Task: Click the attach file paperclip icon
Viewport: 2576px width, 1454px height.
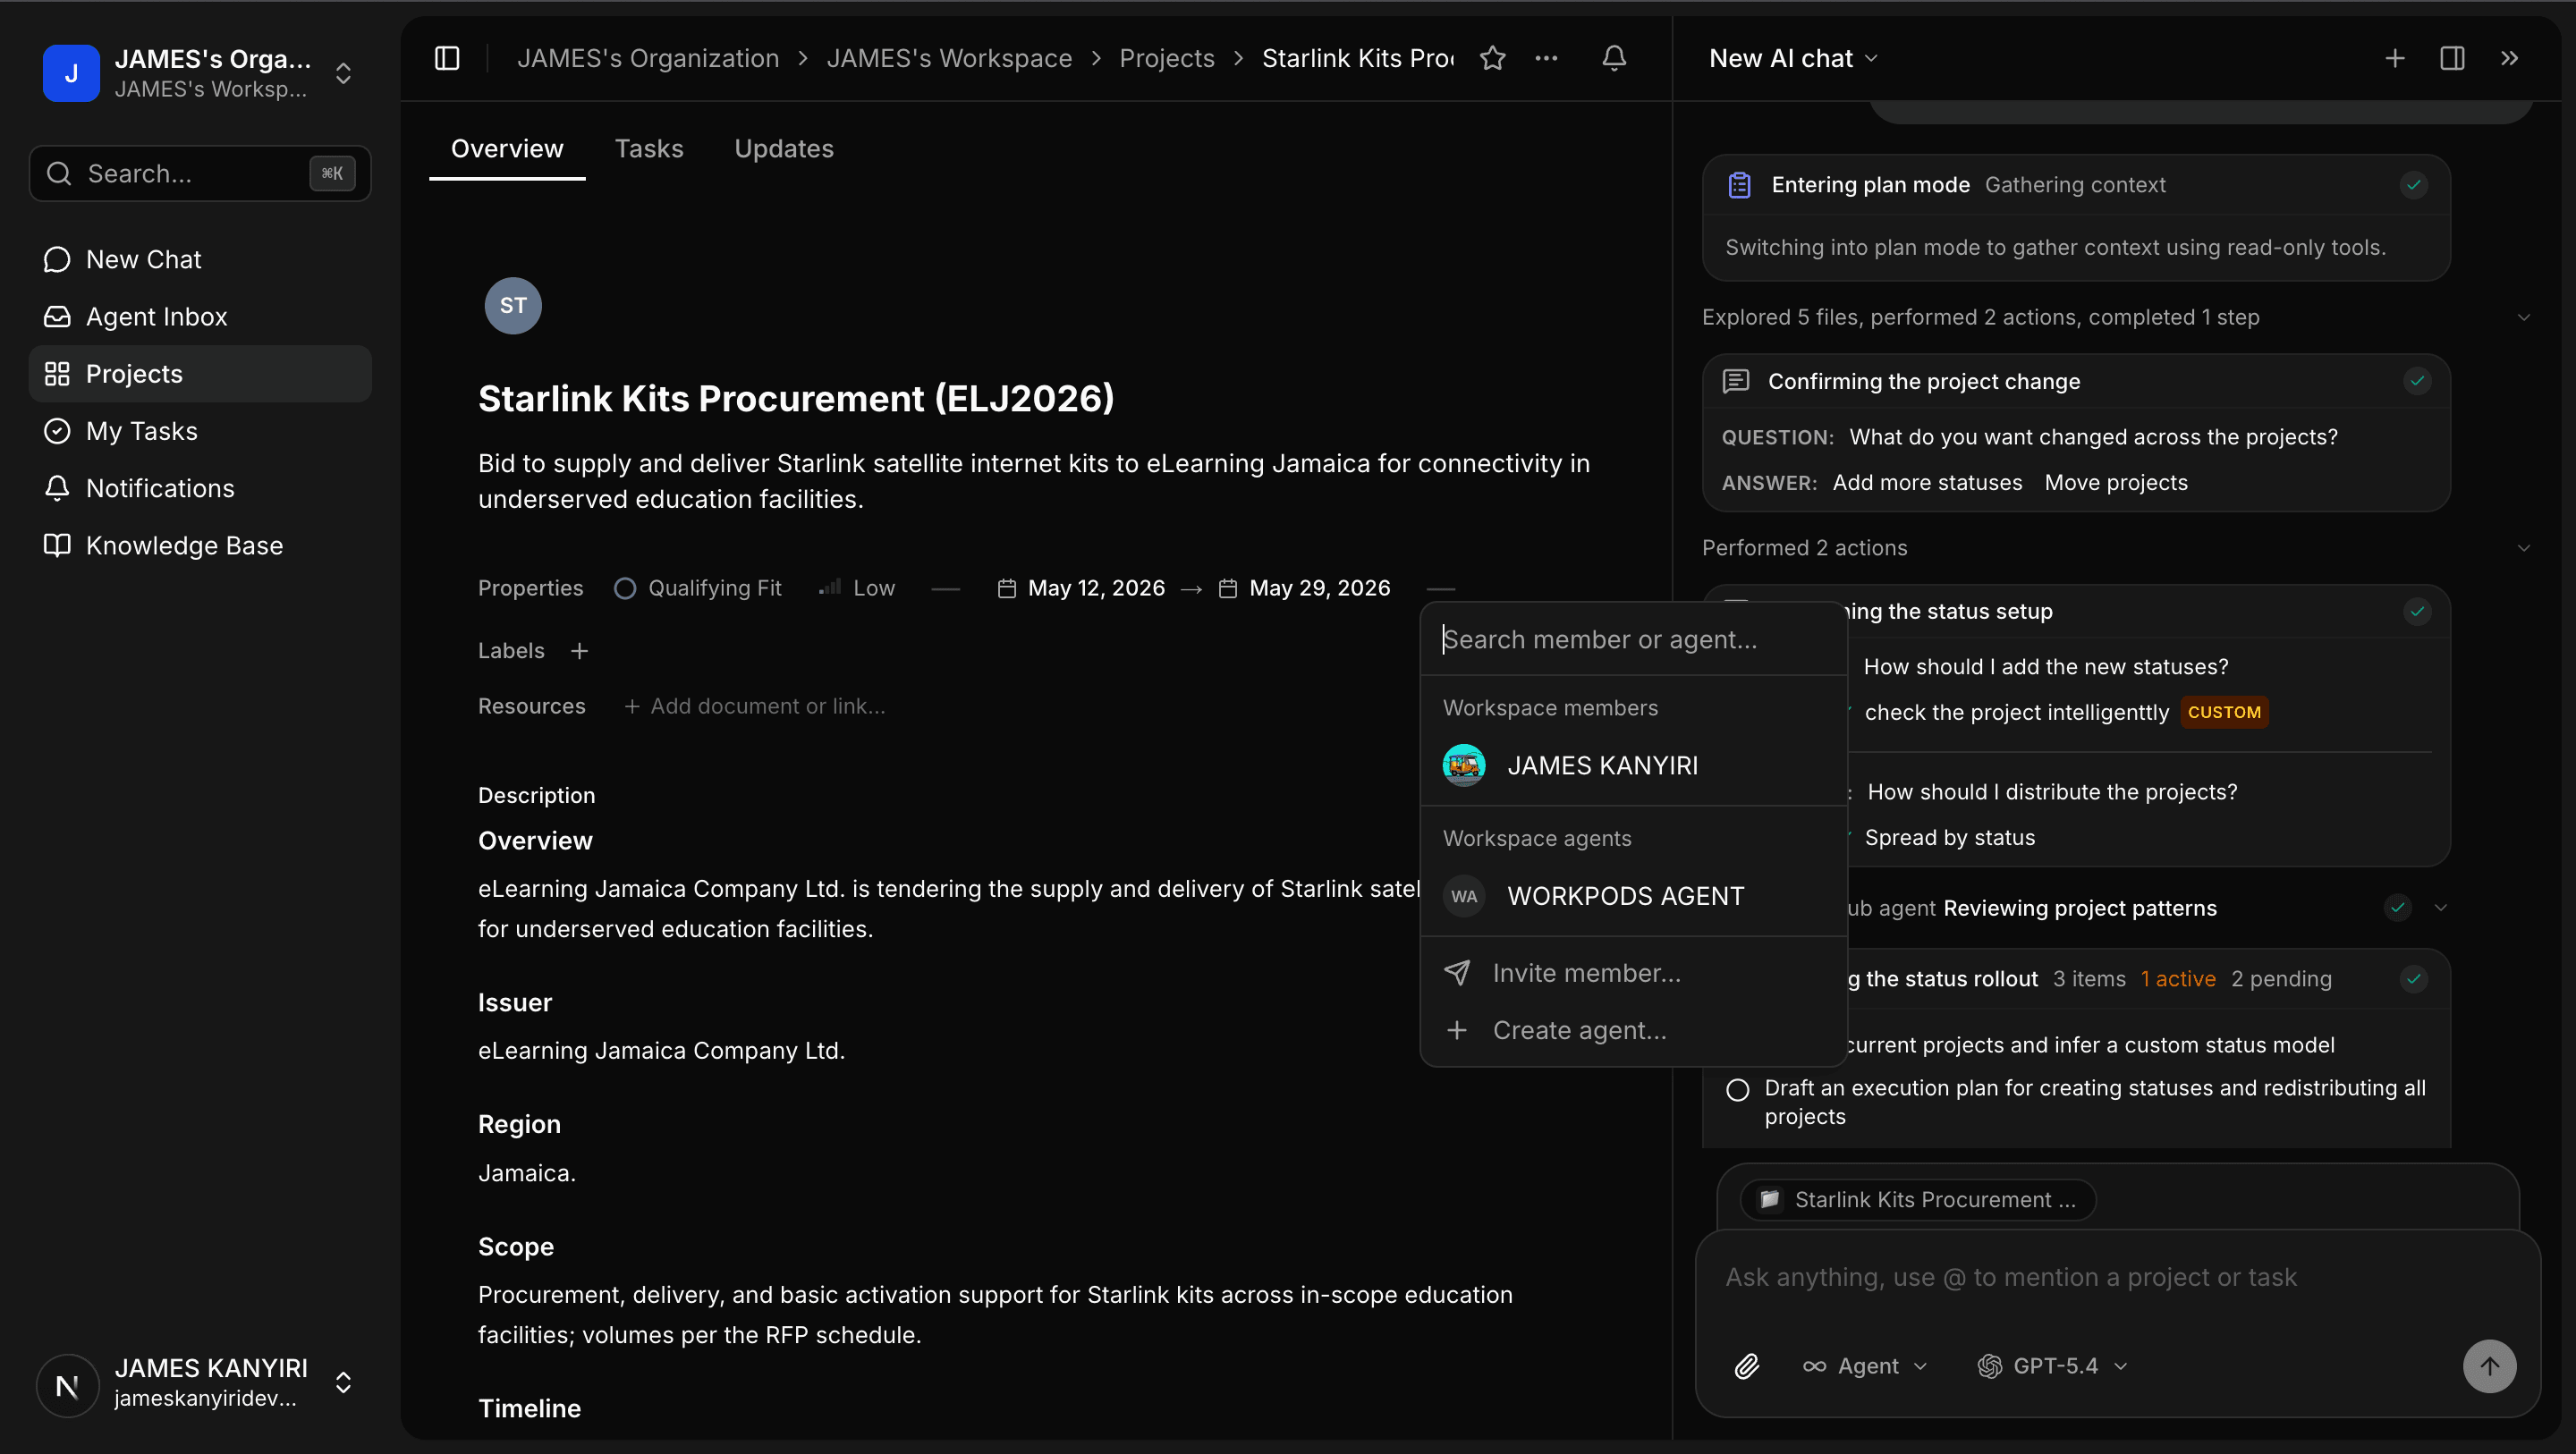Action: [1747, 1366]
